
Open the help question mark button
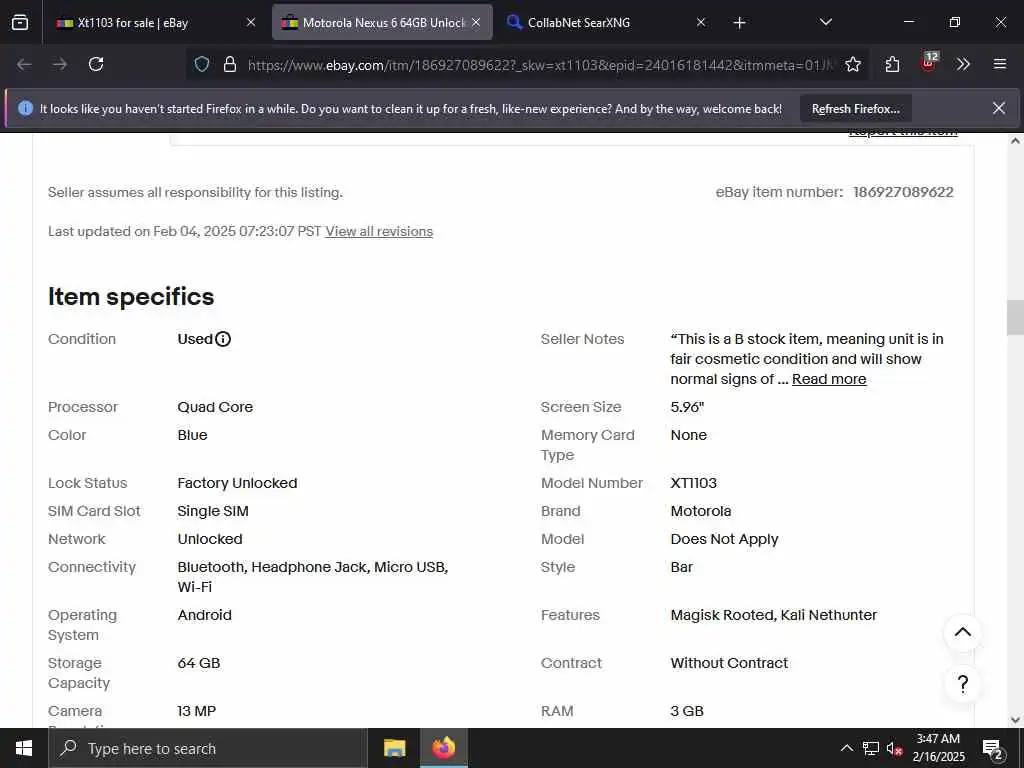pyautogui.click(x=963, y=684)
